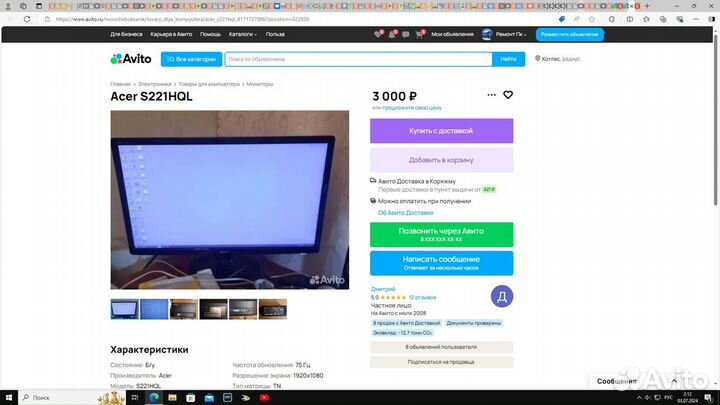Click the main monitor photo
The width and height of the screenshot is (720, 405).
230,200
